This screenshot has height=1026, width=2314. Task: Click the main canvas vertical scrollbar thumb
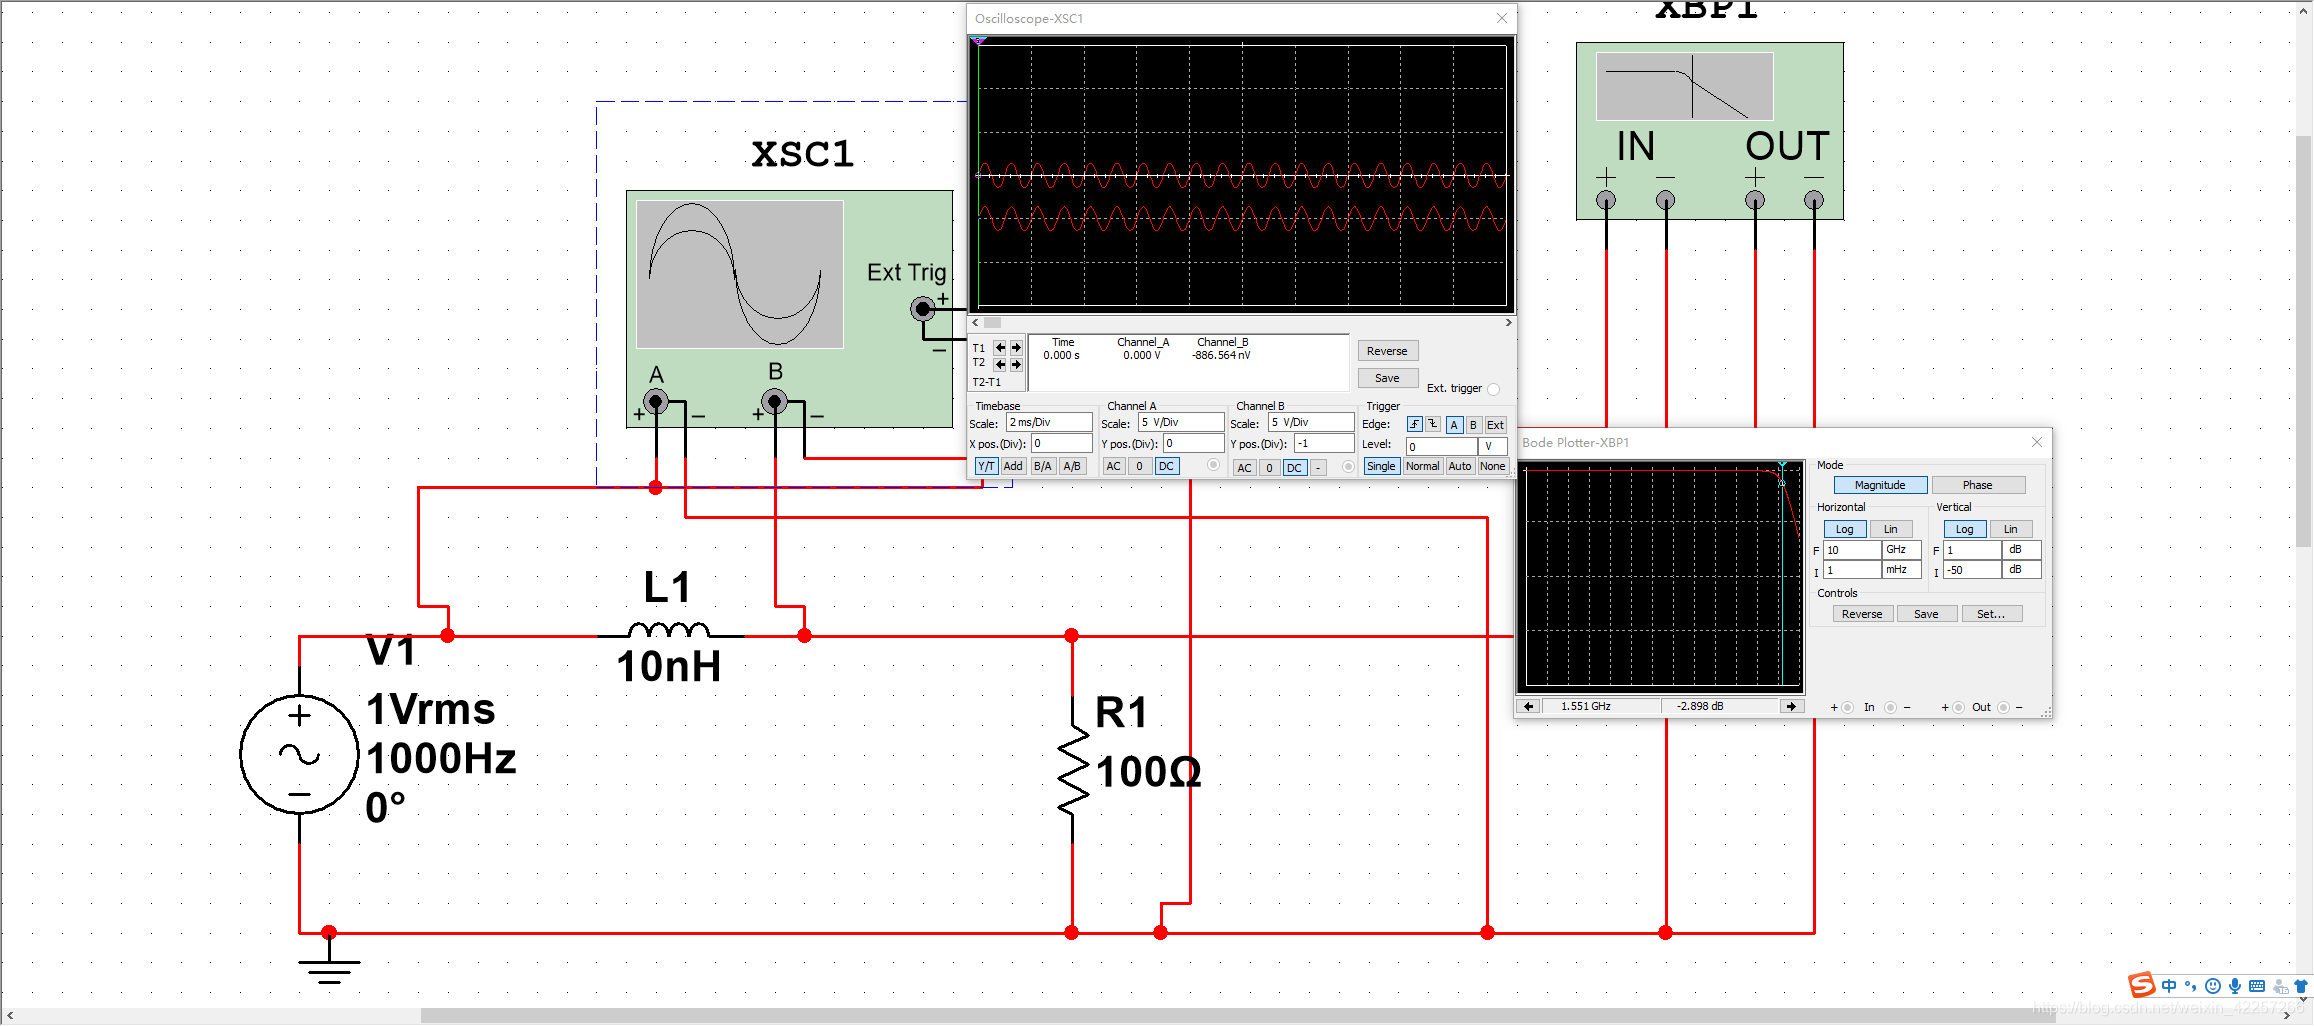click(x=2303, y=340)
